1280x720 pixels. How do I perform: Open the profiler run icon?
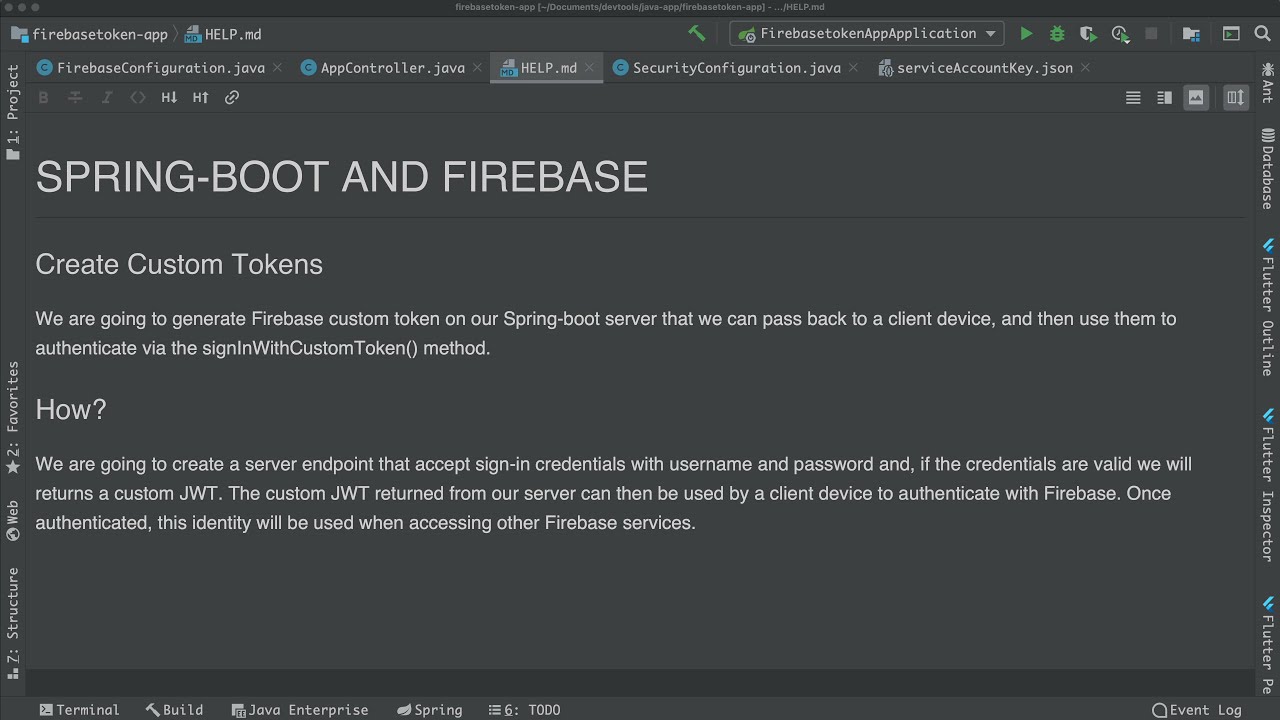tap(1120, 34)
